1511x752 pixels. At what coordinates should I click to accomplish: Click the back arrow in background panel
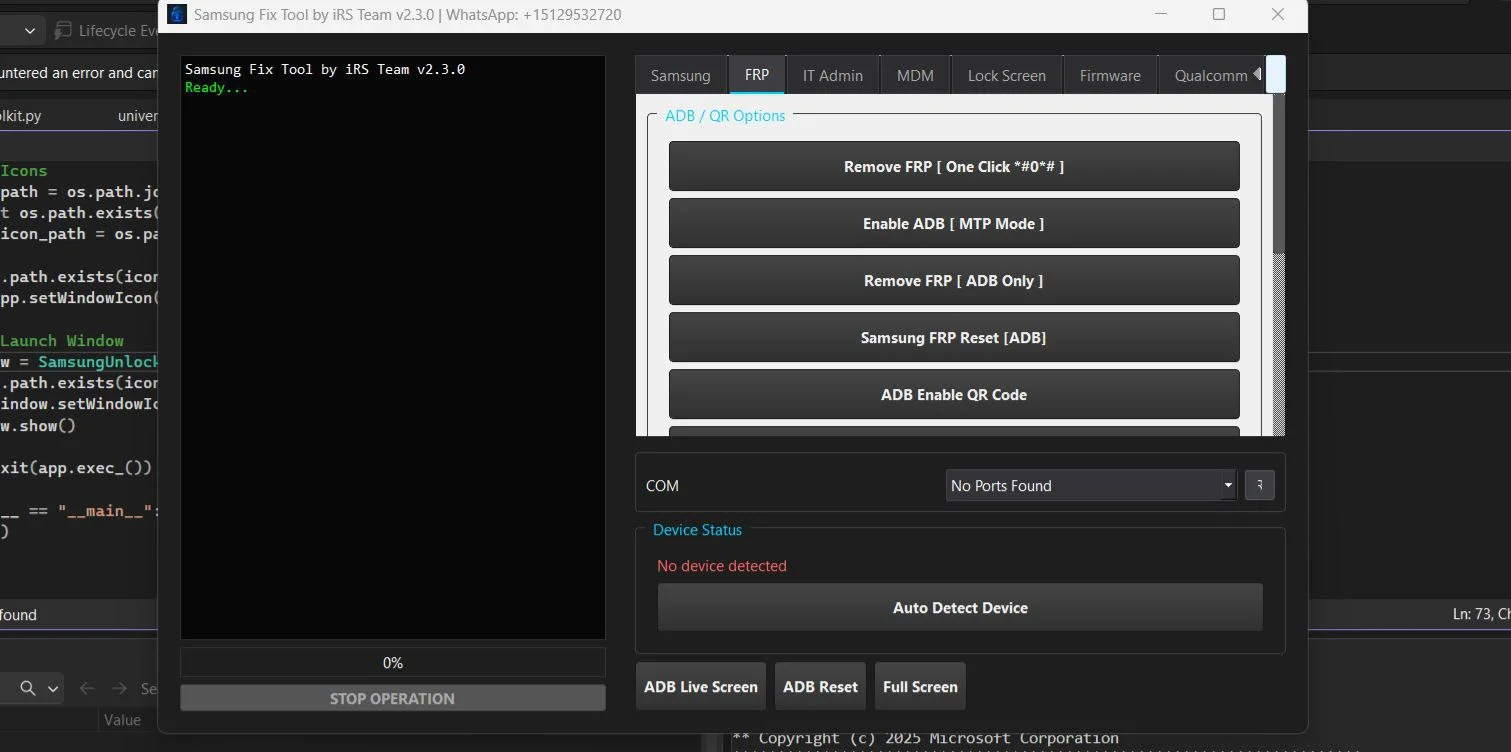87,688
